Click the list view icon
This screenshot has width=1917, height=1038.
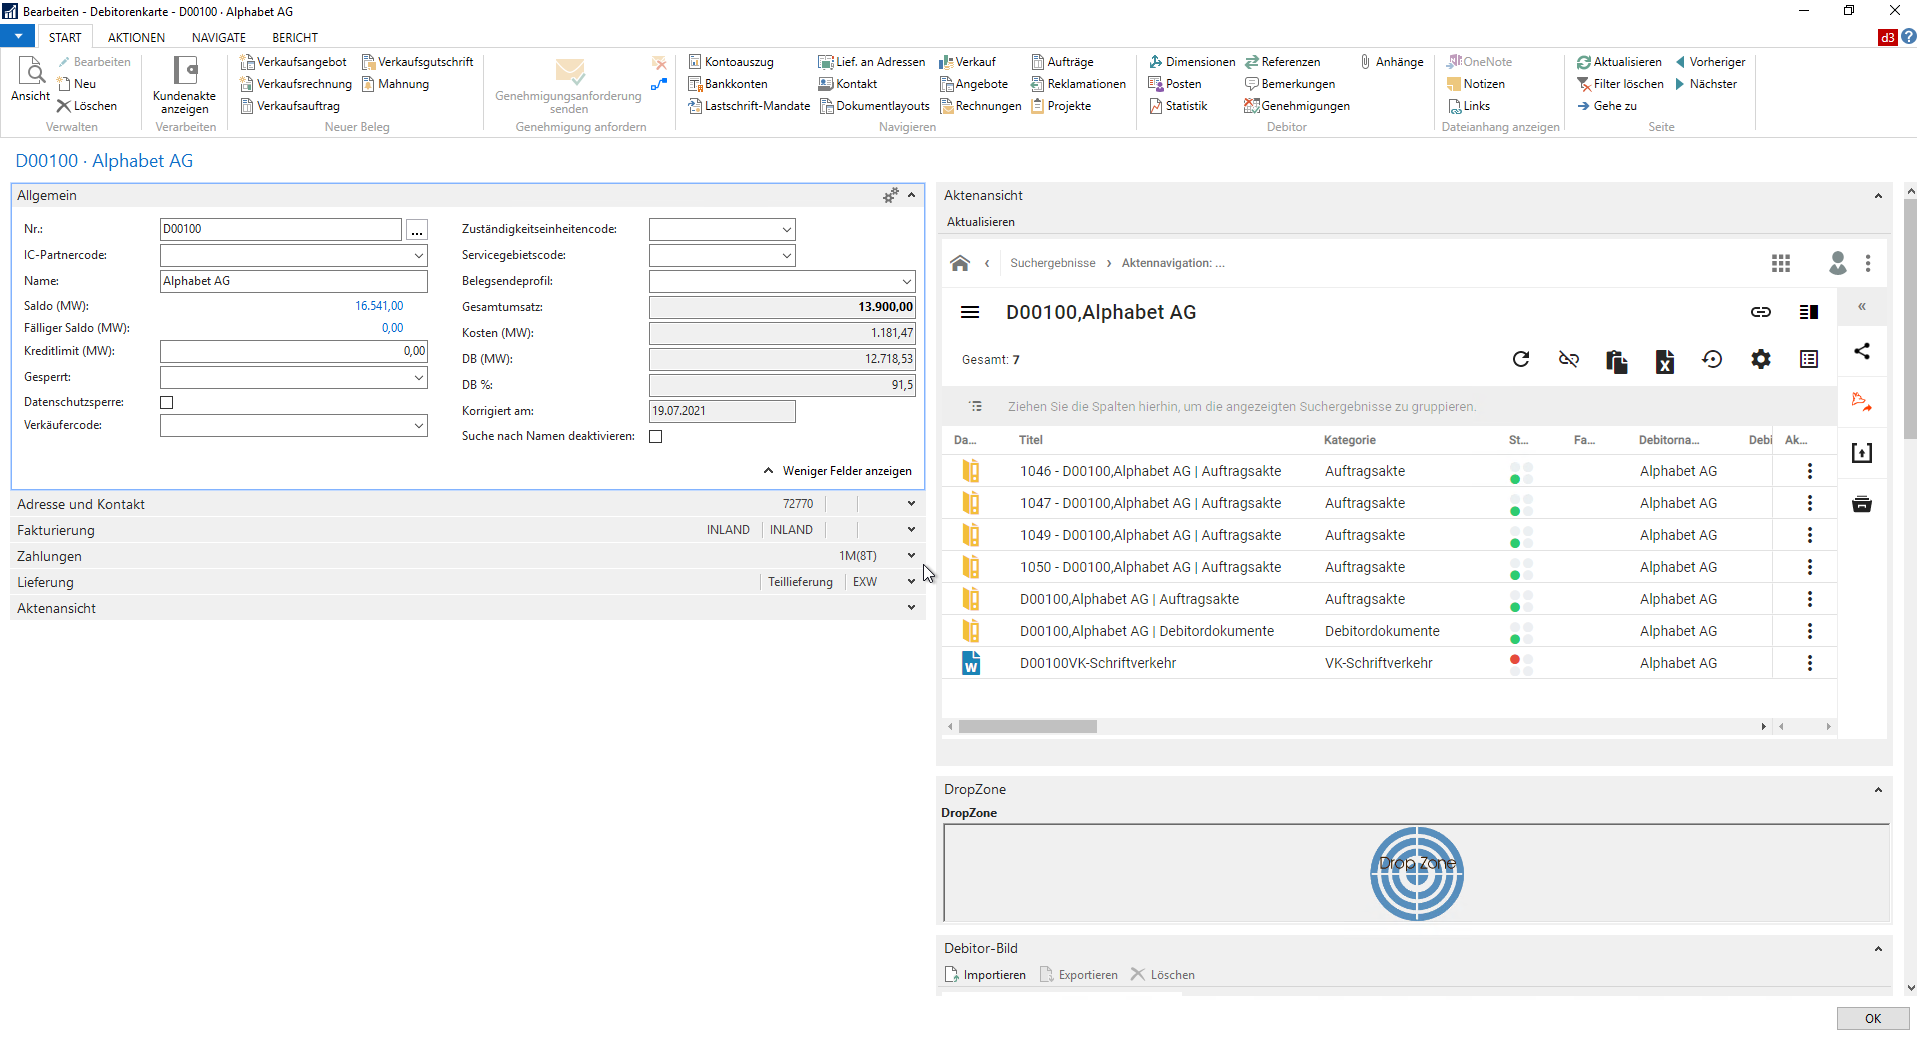[x=1809, y=359]
